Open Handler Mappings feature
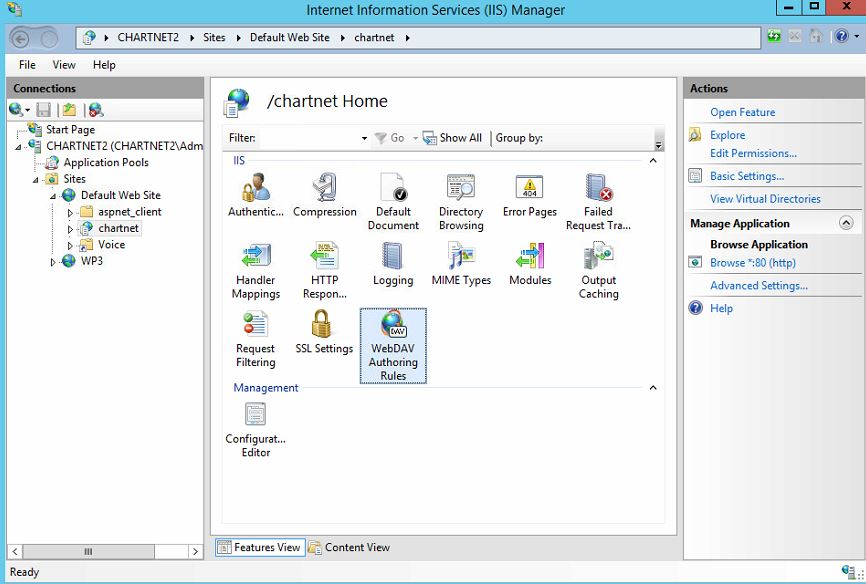The width and height of the screenshot is (866, 584). tap(256, 270)
